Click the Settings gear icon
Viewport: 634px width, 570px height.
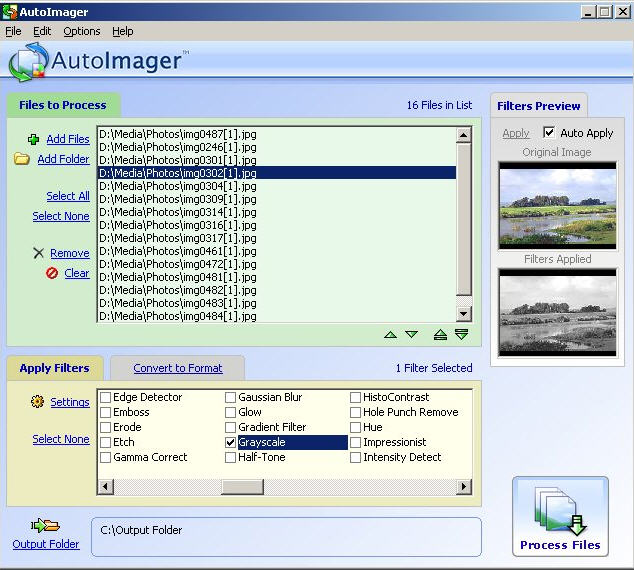38,402
